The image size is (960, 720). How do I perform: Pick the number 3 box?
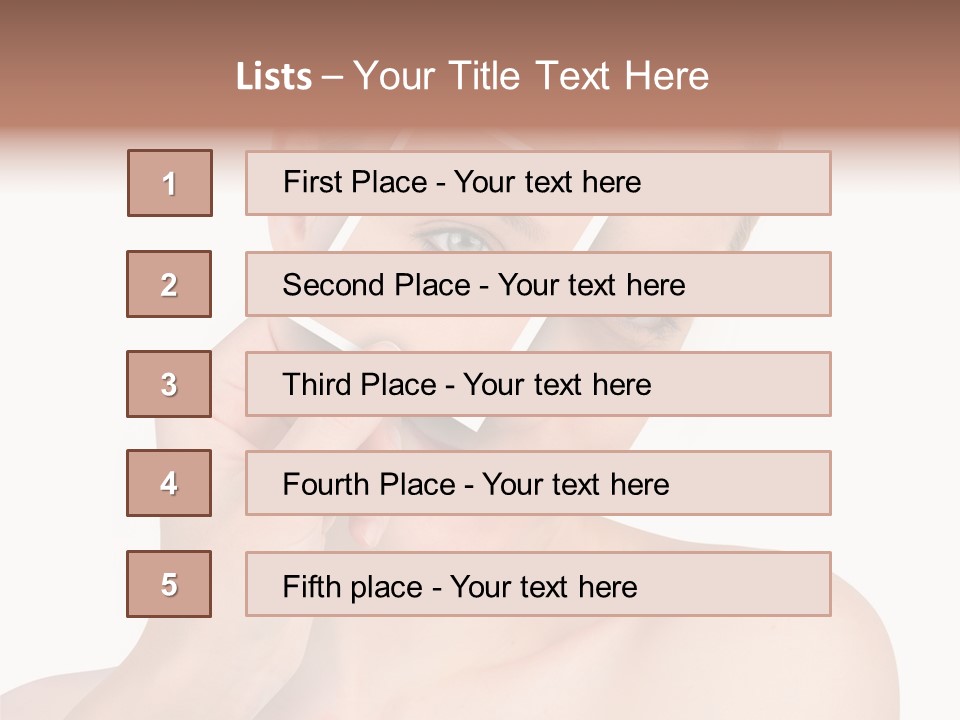coord(169,384)
